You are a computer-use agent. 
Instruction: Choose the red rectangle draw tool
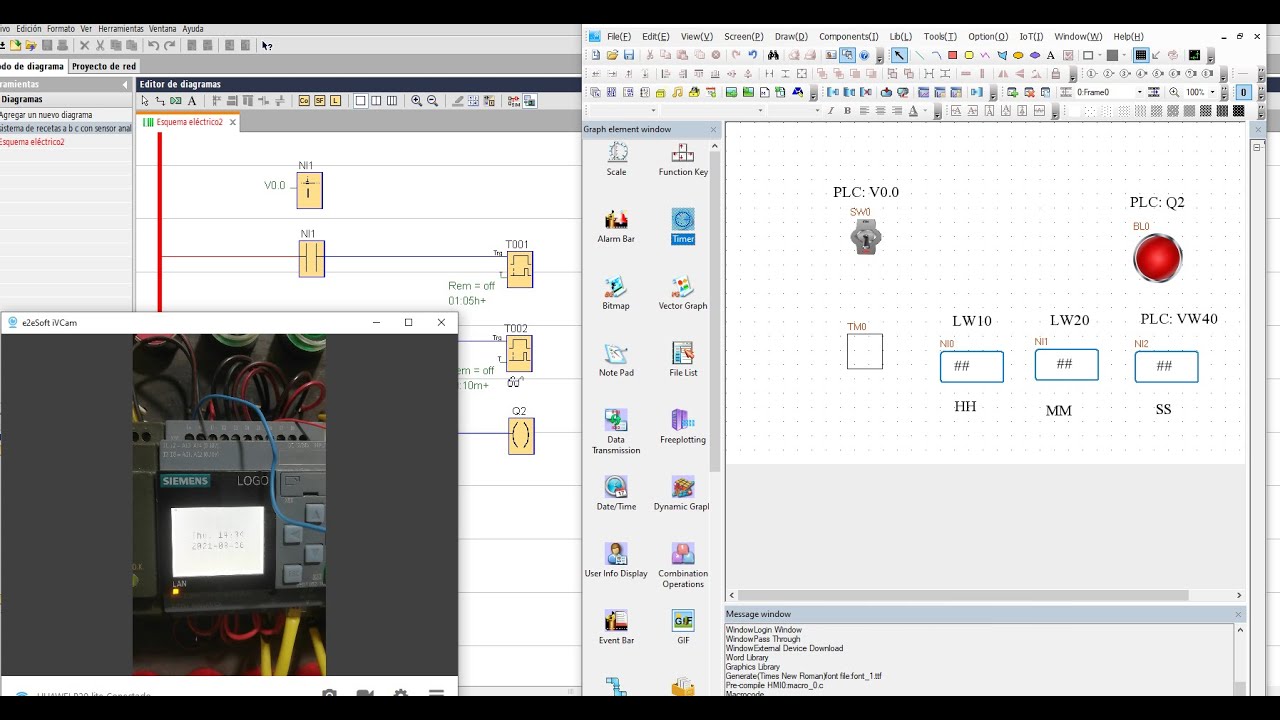[952, 55]
